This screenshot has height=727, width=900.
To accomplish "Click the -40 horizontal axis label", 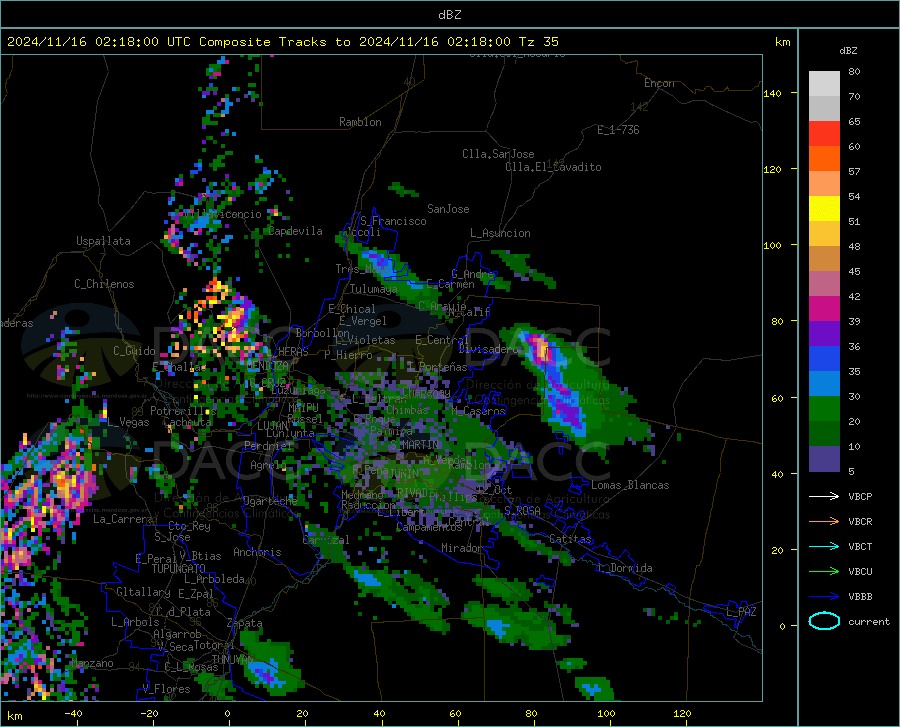I will coord(73,713).
